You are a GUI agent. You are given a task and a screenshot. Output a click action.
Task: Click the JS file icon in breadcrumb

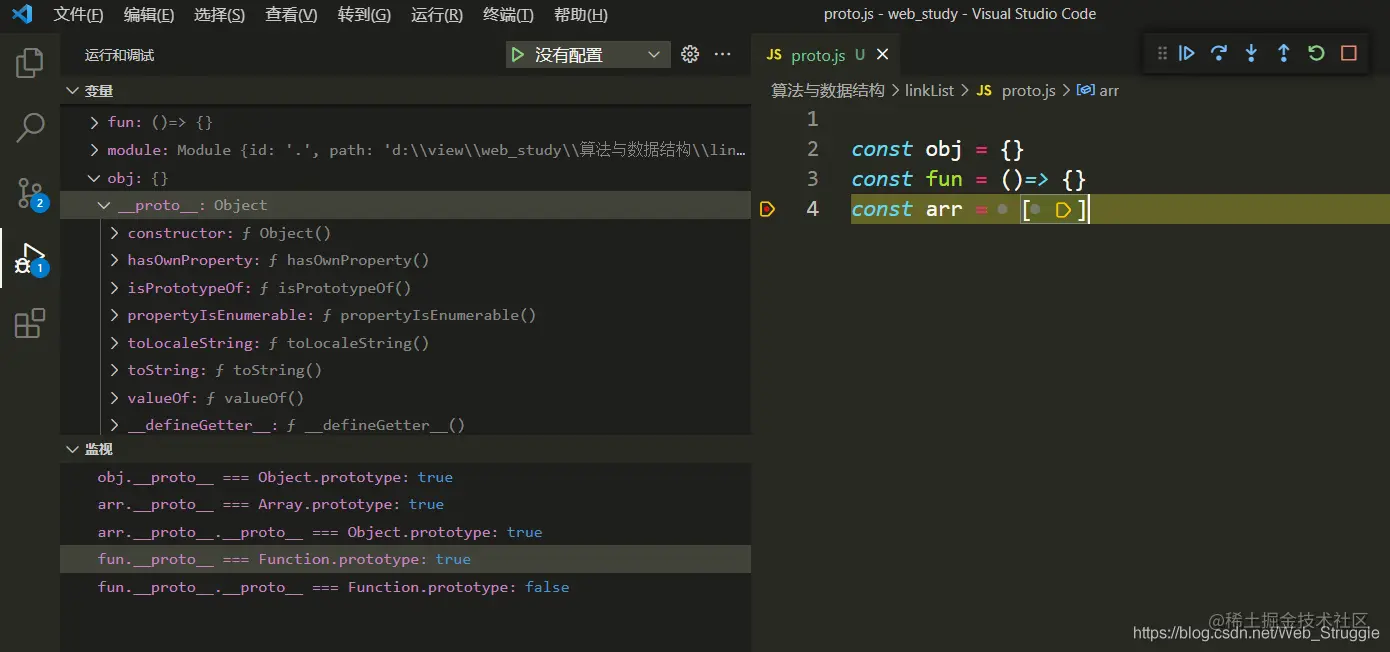click(x=984, y=90)
